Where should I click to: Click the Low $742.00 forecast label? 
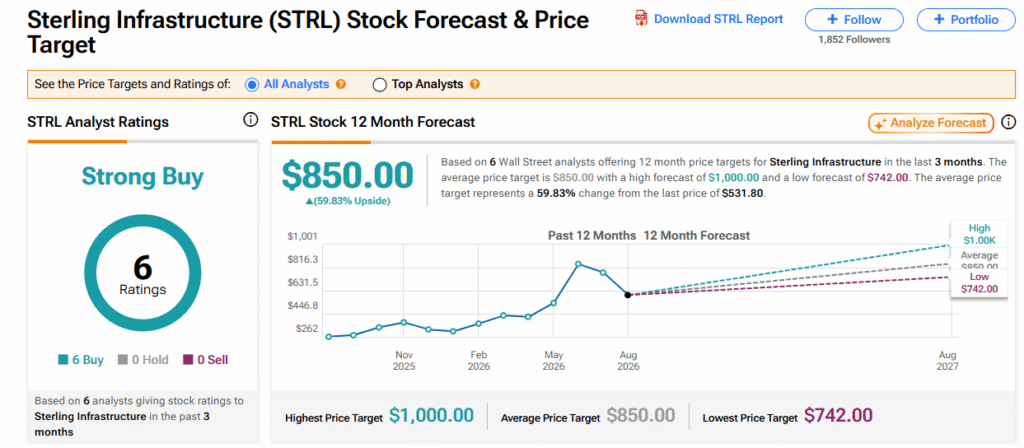(x=980, y=283)
